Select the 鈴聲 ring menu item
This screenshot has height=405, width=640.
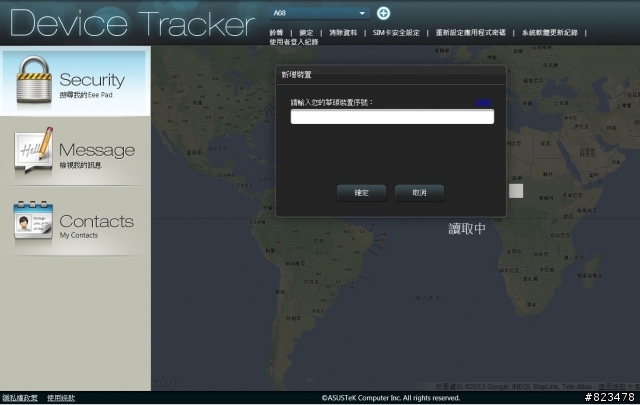(276, 33)
